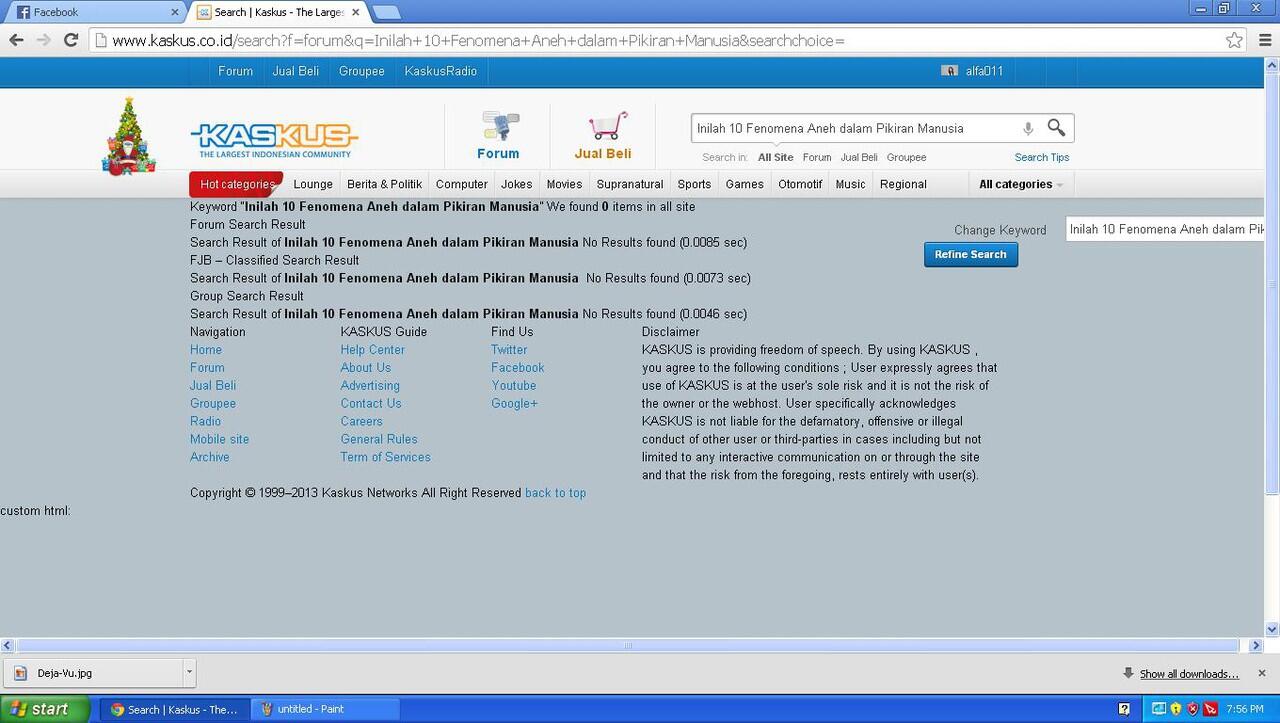
Task: Open the Games category
Action: pyautogui.click(x=745, y=184)
